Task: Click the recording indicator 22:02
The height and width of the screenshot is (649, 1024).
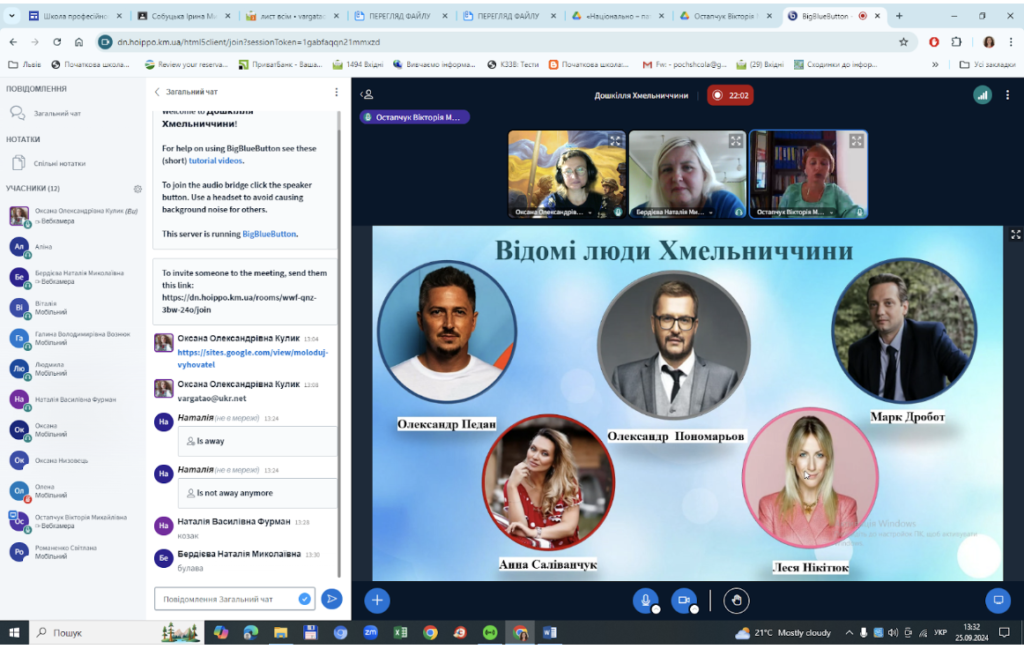Action: [731, 95]
